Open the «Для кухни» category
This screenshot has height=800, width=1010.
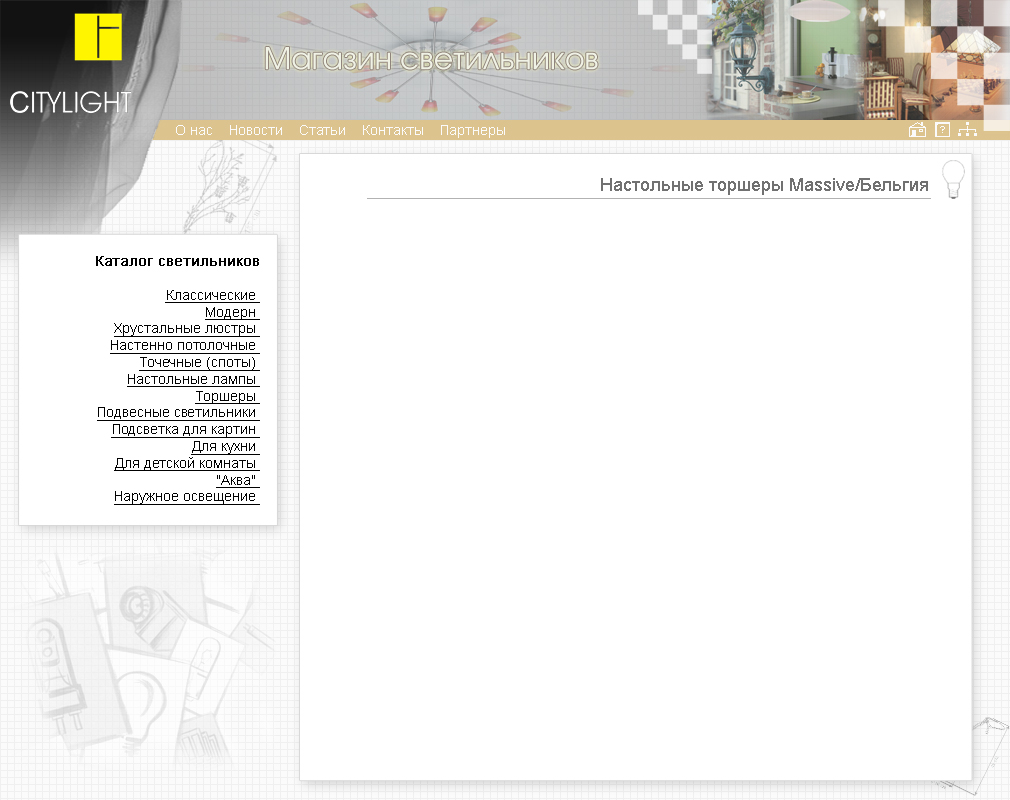[224, 446]
